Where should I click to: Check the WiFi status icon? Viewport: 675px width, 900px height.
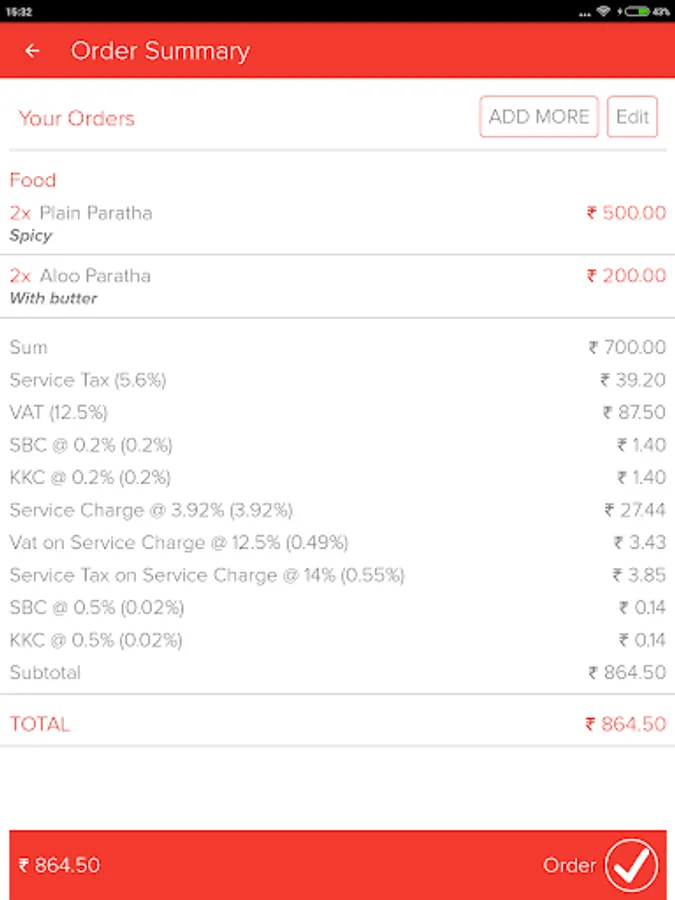(603, 11)
